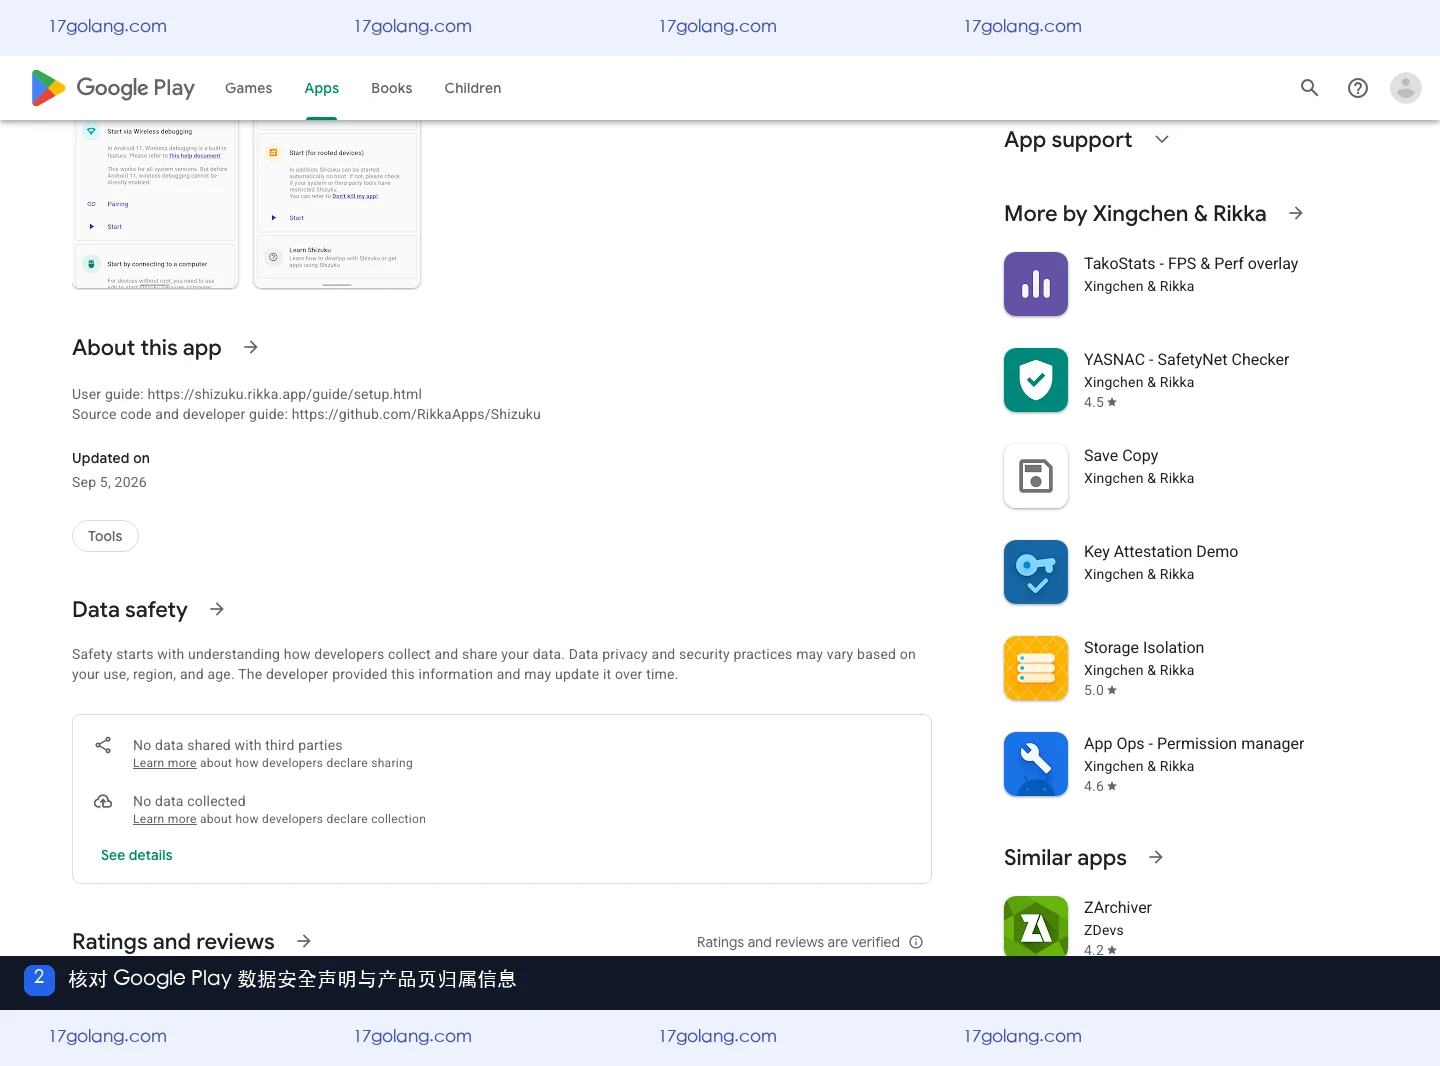Open App Ops wrench icon
The image size is (1440, 1066).
pos(1036,764)
